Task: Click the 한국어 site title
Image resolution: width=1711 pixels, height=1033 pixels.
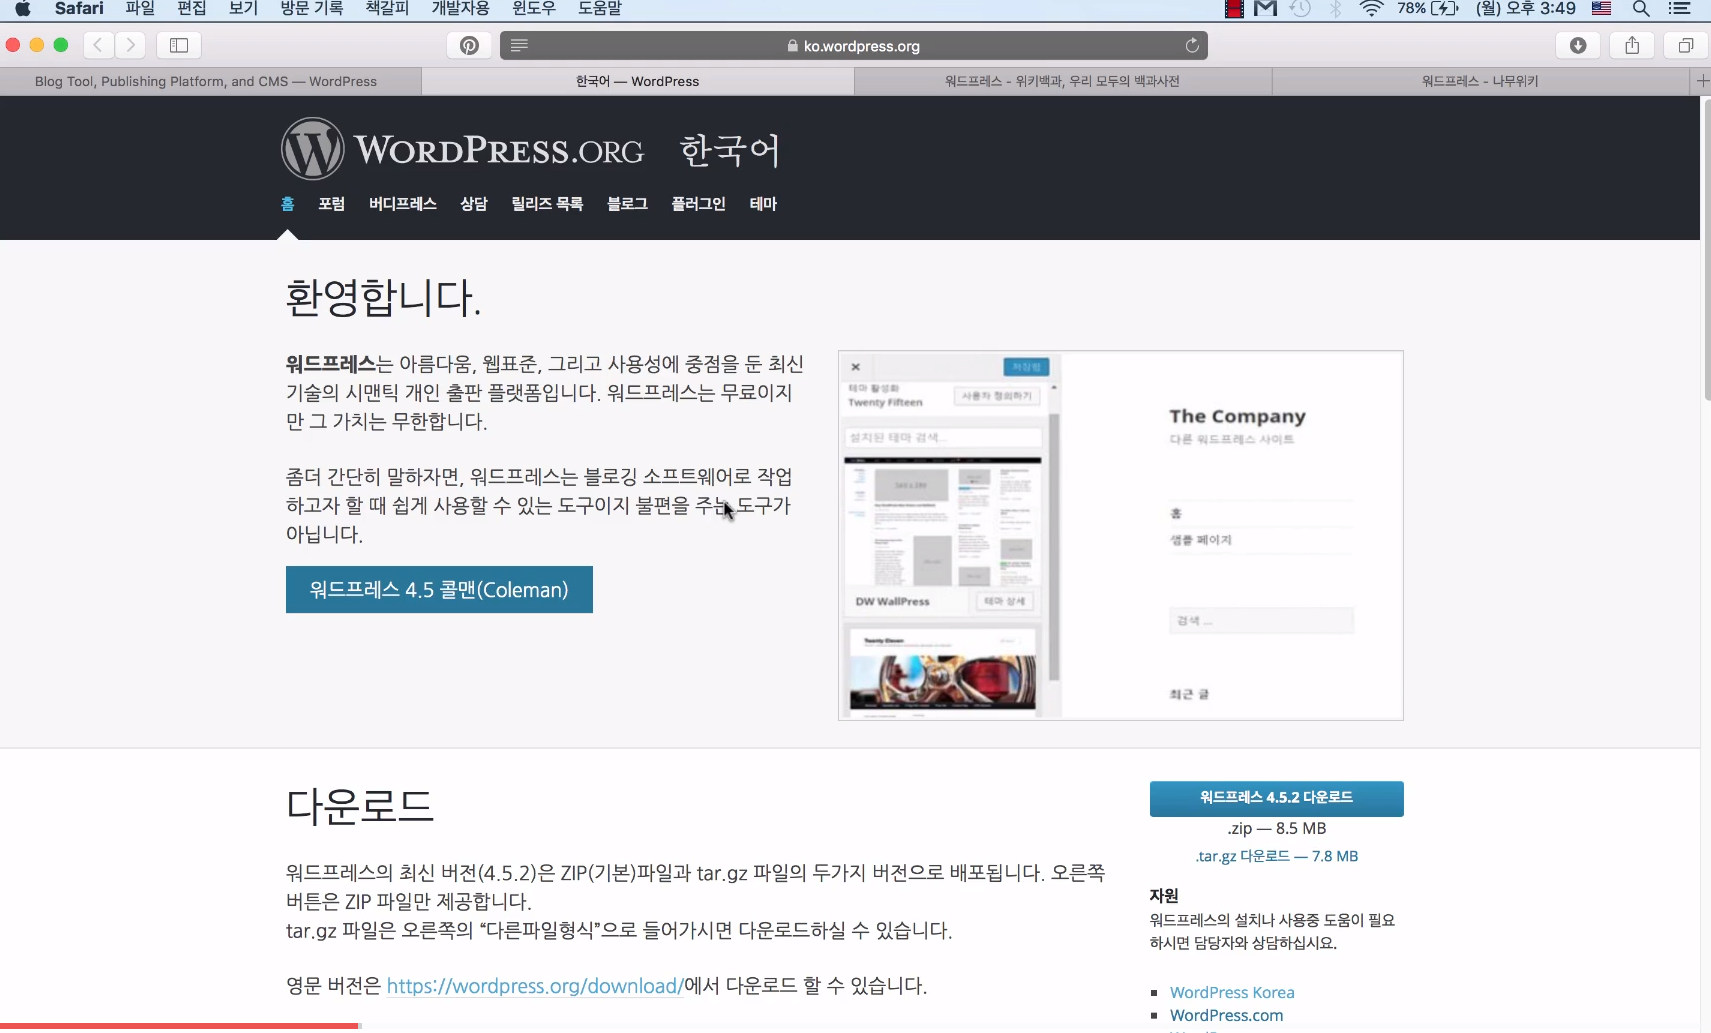Action: coord(730,151)
